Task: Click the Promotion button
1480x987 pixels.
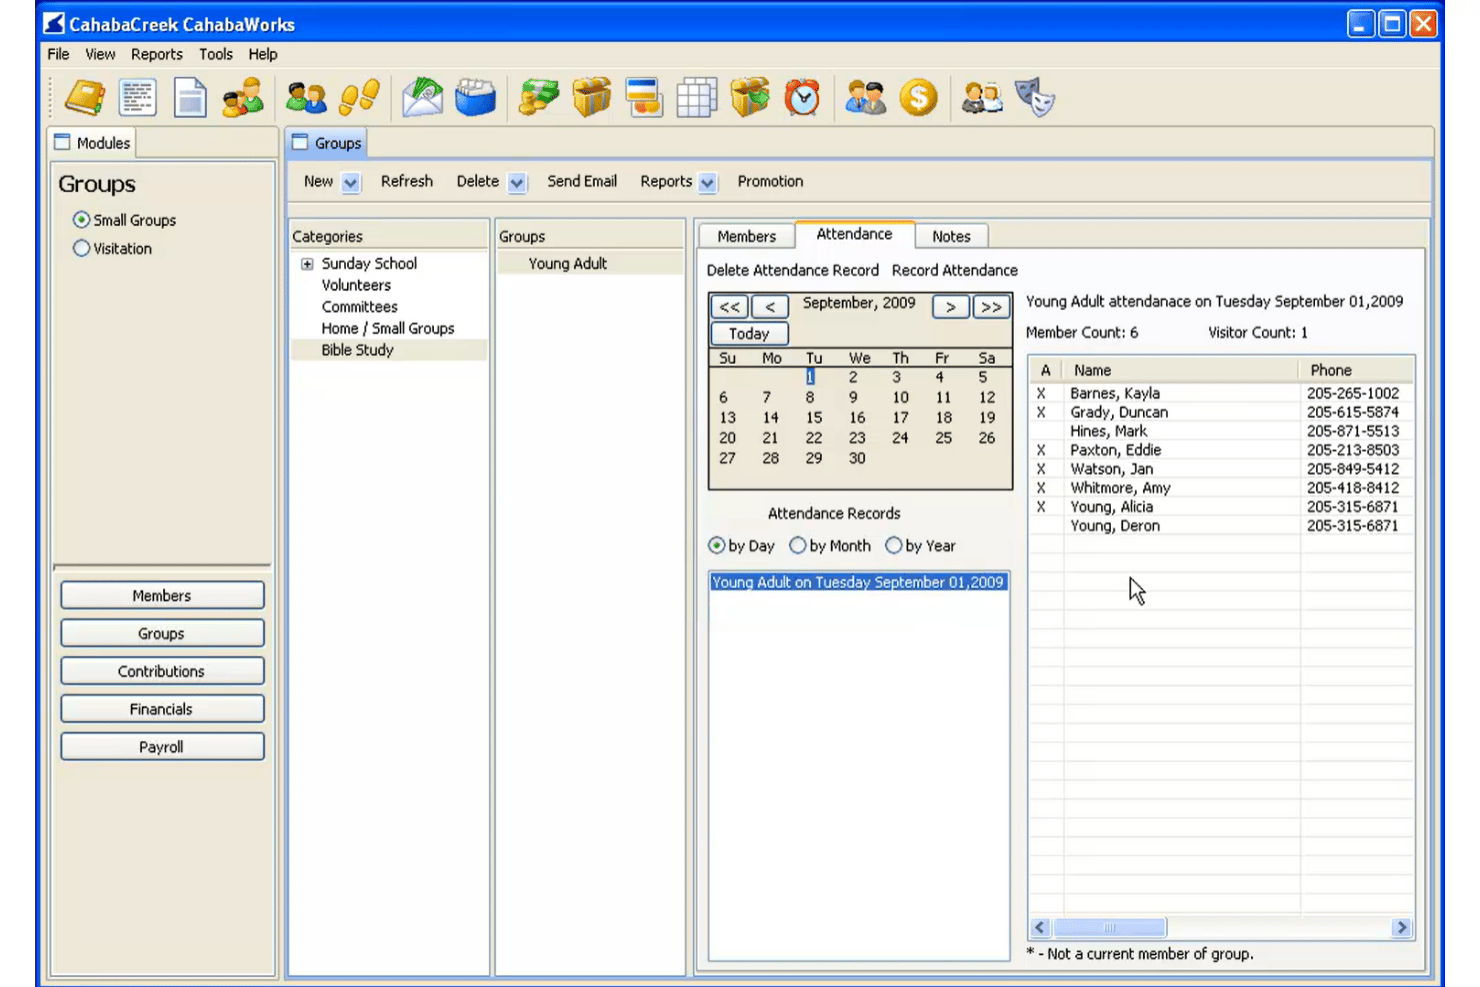Action: tap(770, 181)
